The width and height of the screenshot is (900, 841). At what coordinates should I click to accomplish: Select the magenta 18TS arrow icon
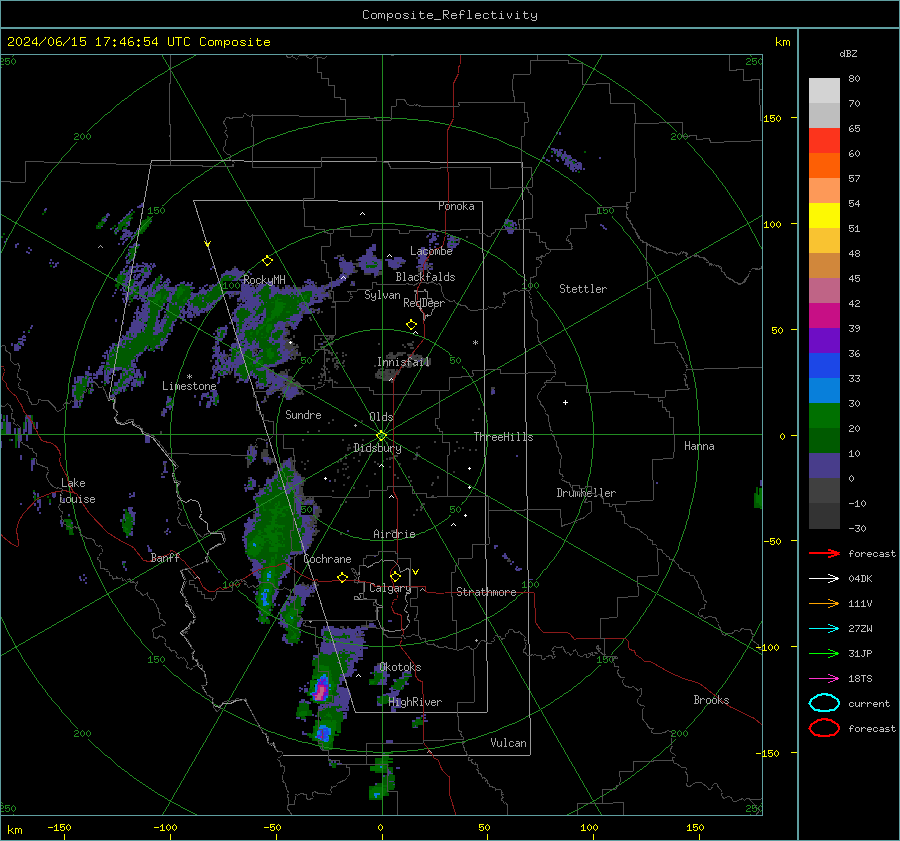click(824, 679)
